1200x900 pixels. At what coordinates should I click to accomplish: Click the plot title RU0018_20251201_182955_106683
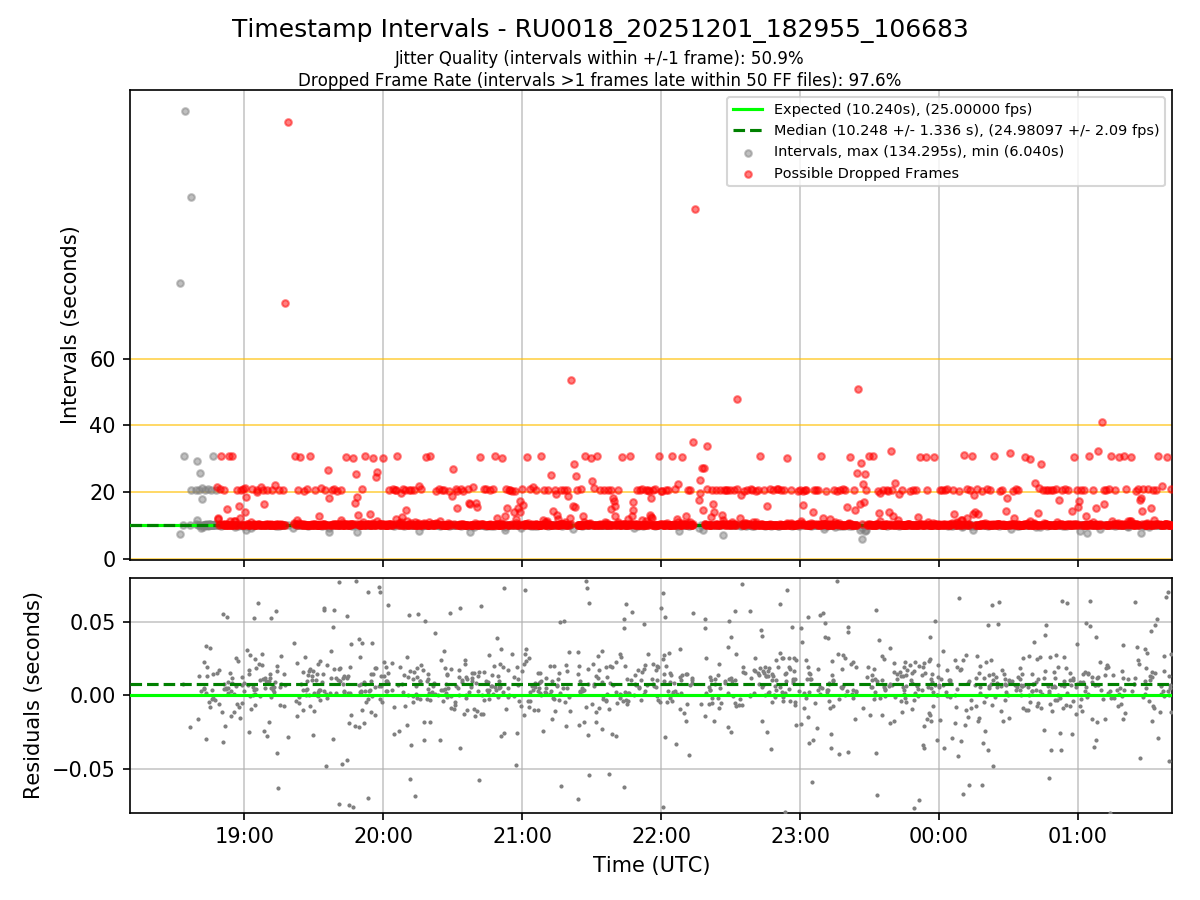tap(600, 29)
